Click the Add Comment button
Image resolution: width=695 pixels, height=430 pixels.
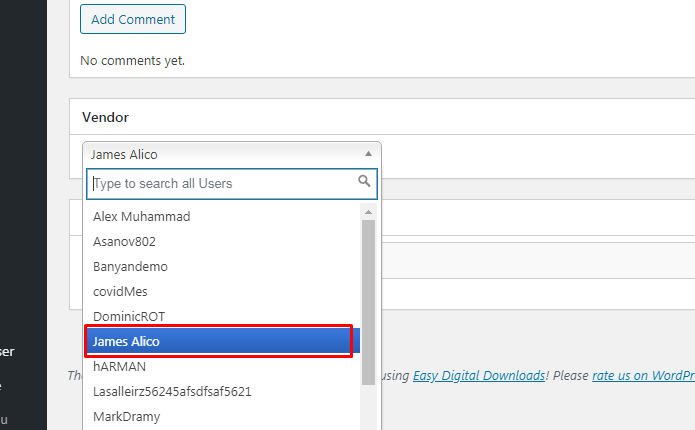[x=133, y=19]
